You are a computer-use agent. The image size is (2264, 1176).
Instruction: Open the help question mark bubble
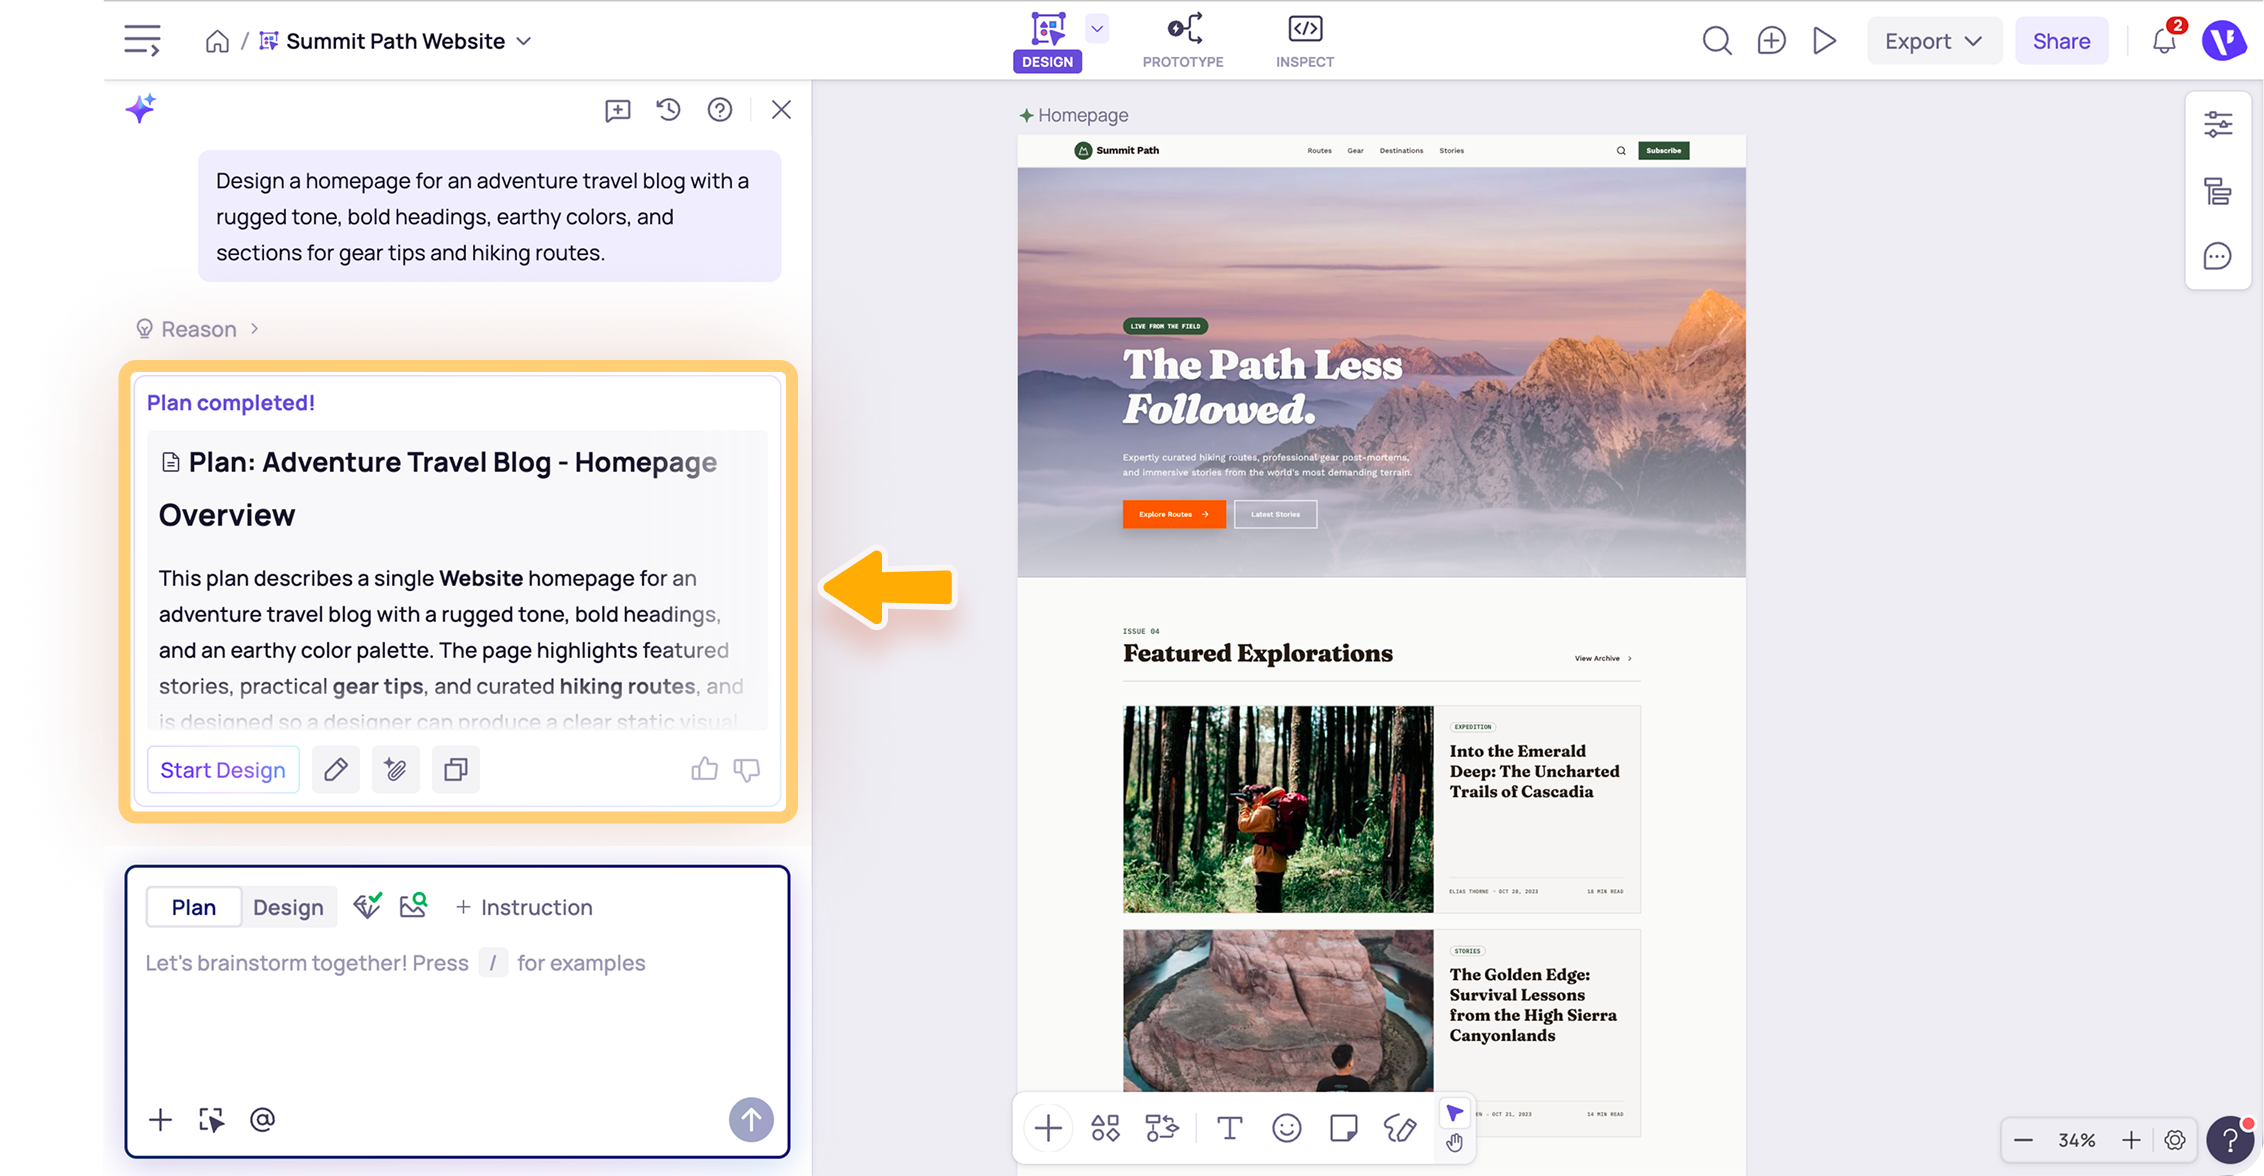click(2230, 1140)
